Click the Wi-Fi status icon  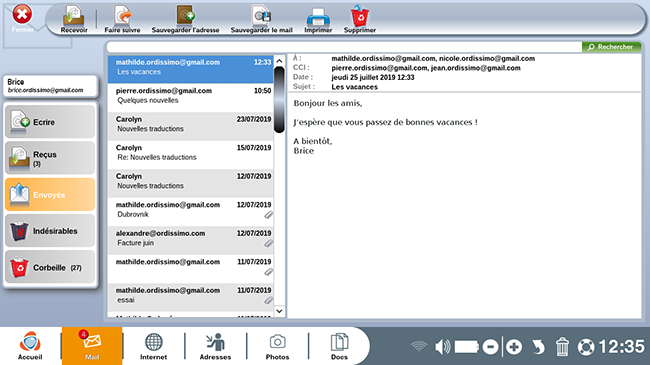419,346
